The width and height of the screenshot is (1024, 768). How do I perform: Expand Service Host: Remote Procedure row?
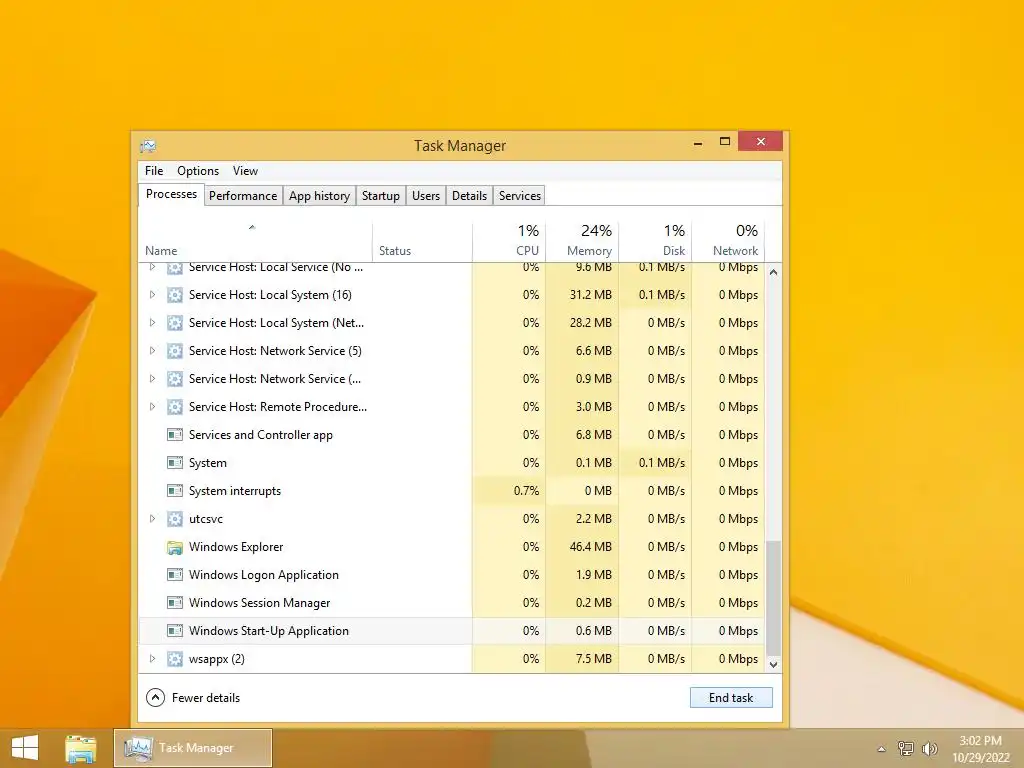tap(152, 407)
